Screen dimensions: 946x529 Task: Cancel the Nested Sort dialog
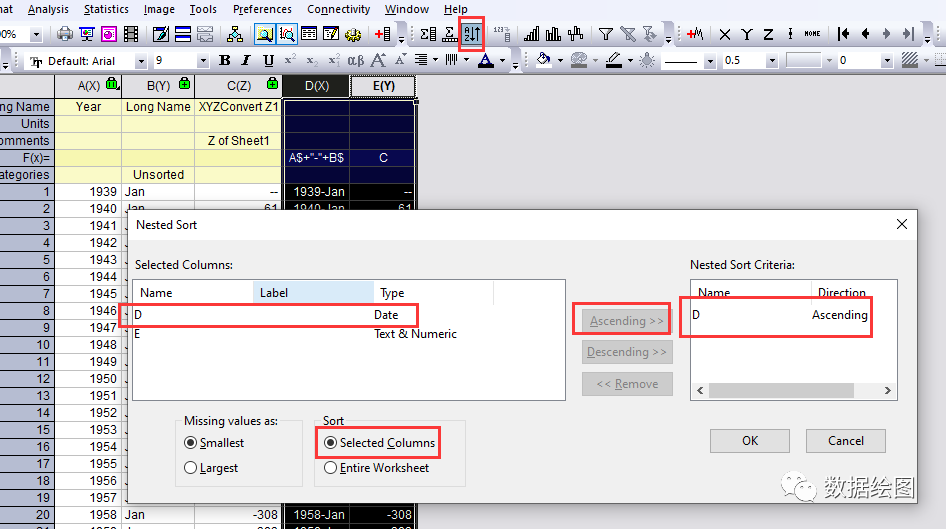[x=846, y=441]
